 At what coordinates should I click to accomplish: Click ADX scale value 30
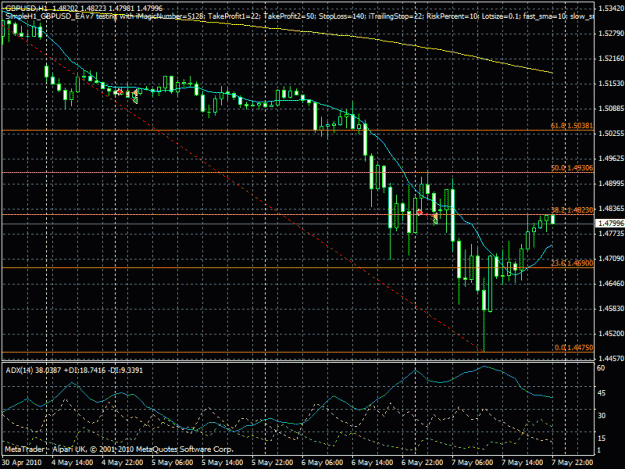(601, 416)
